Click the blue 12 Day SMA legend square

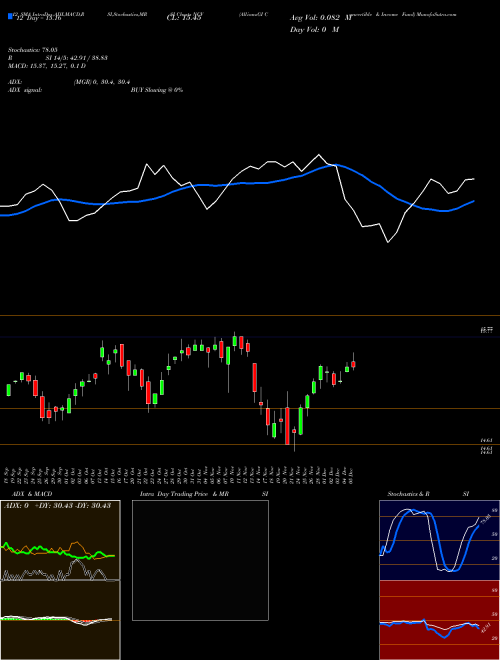[x=10, y=16]
